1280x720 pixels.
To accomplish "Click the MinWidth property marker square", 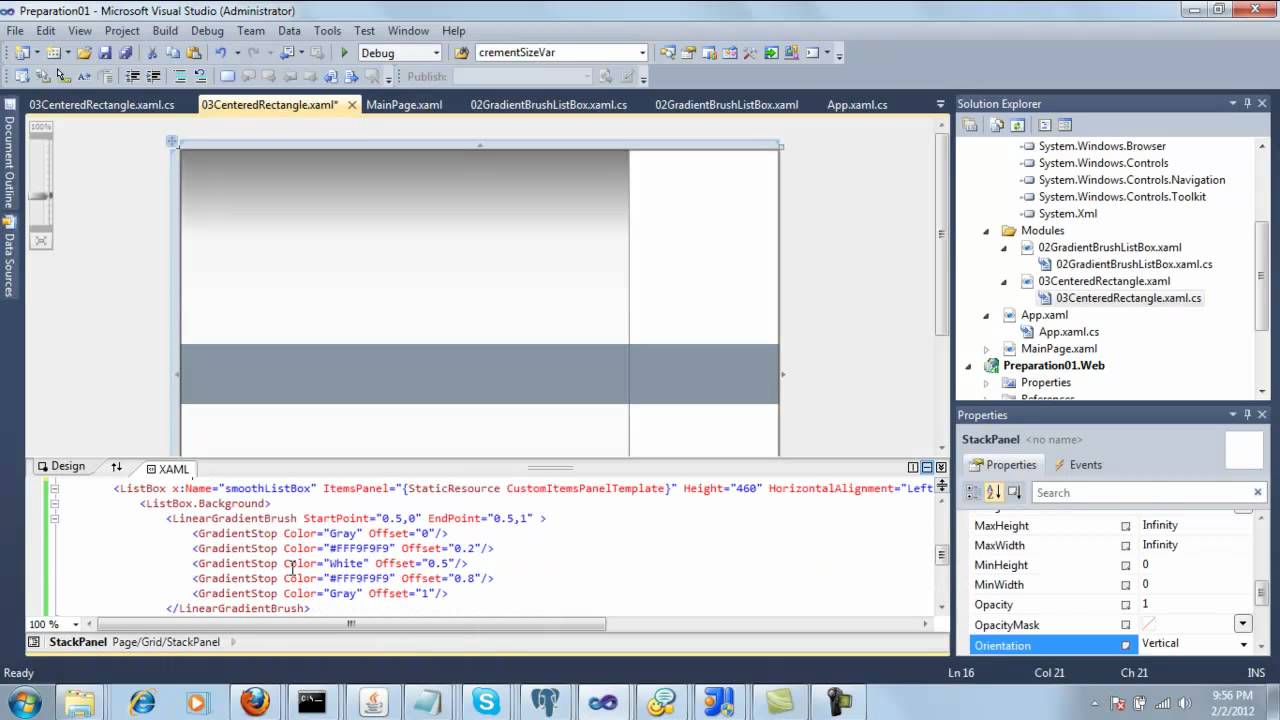I will [x=1125, y=585].
